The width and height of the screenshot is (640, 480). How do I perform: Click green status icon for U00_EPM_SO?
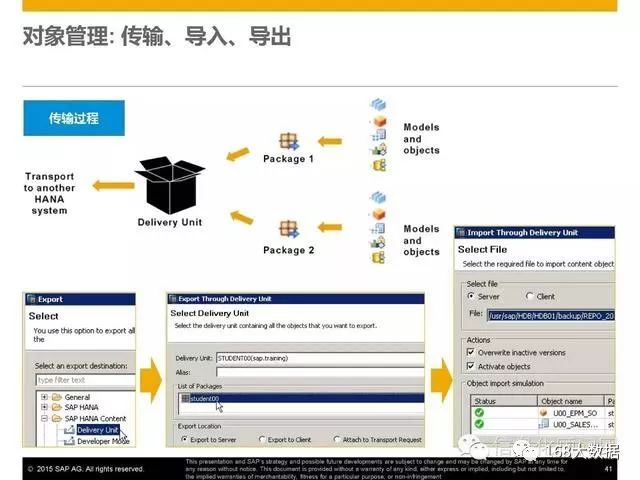pos(479,413)
